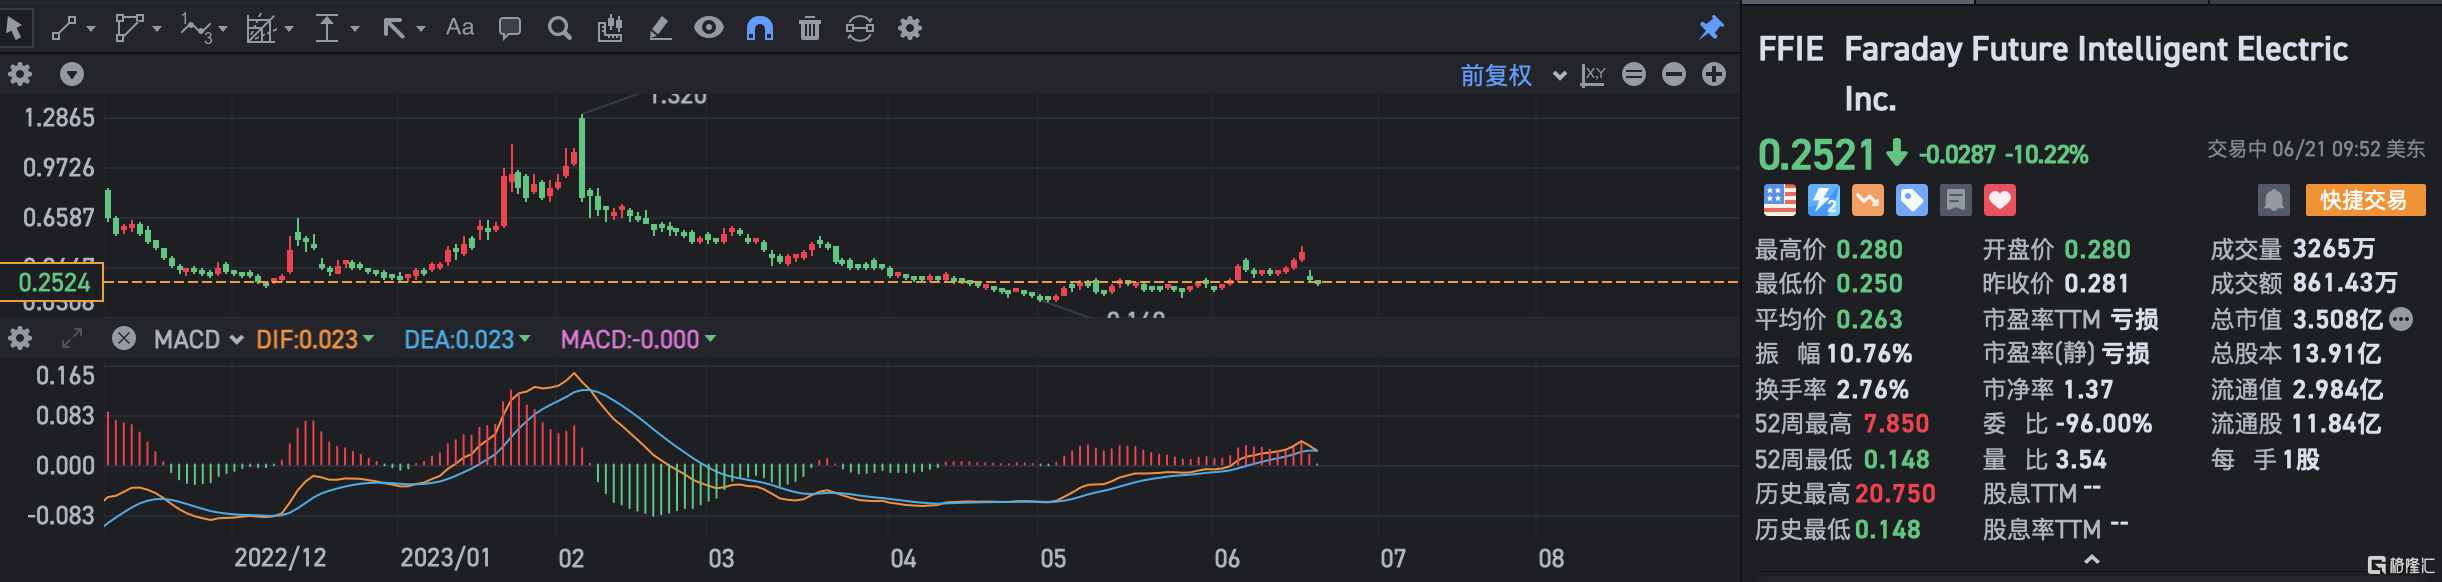Delete all drawings with trash icon
Viewport: 2442px width, 582px height.
(x=810, y=28)
